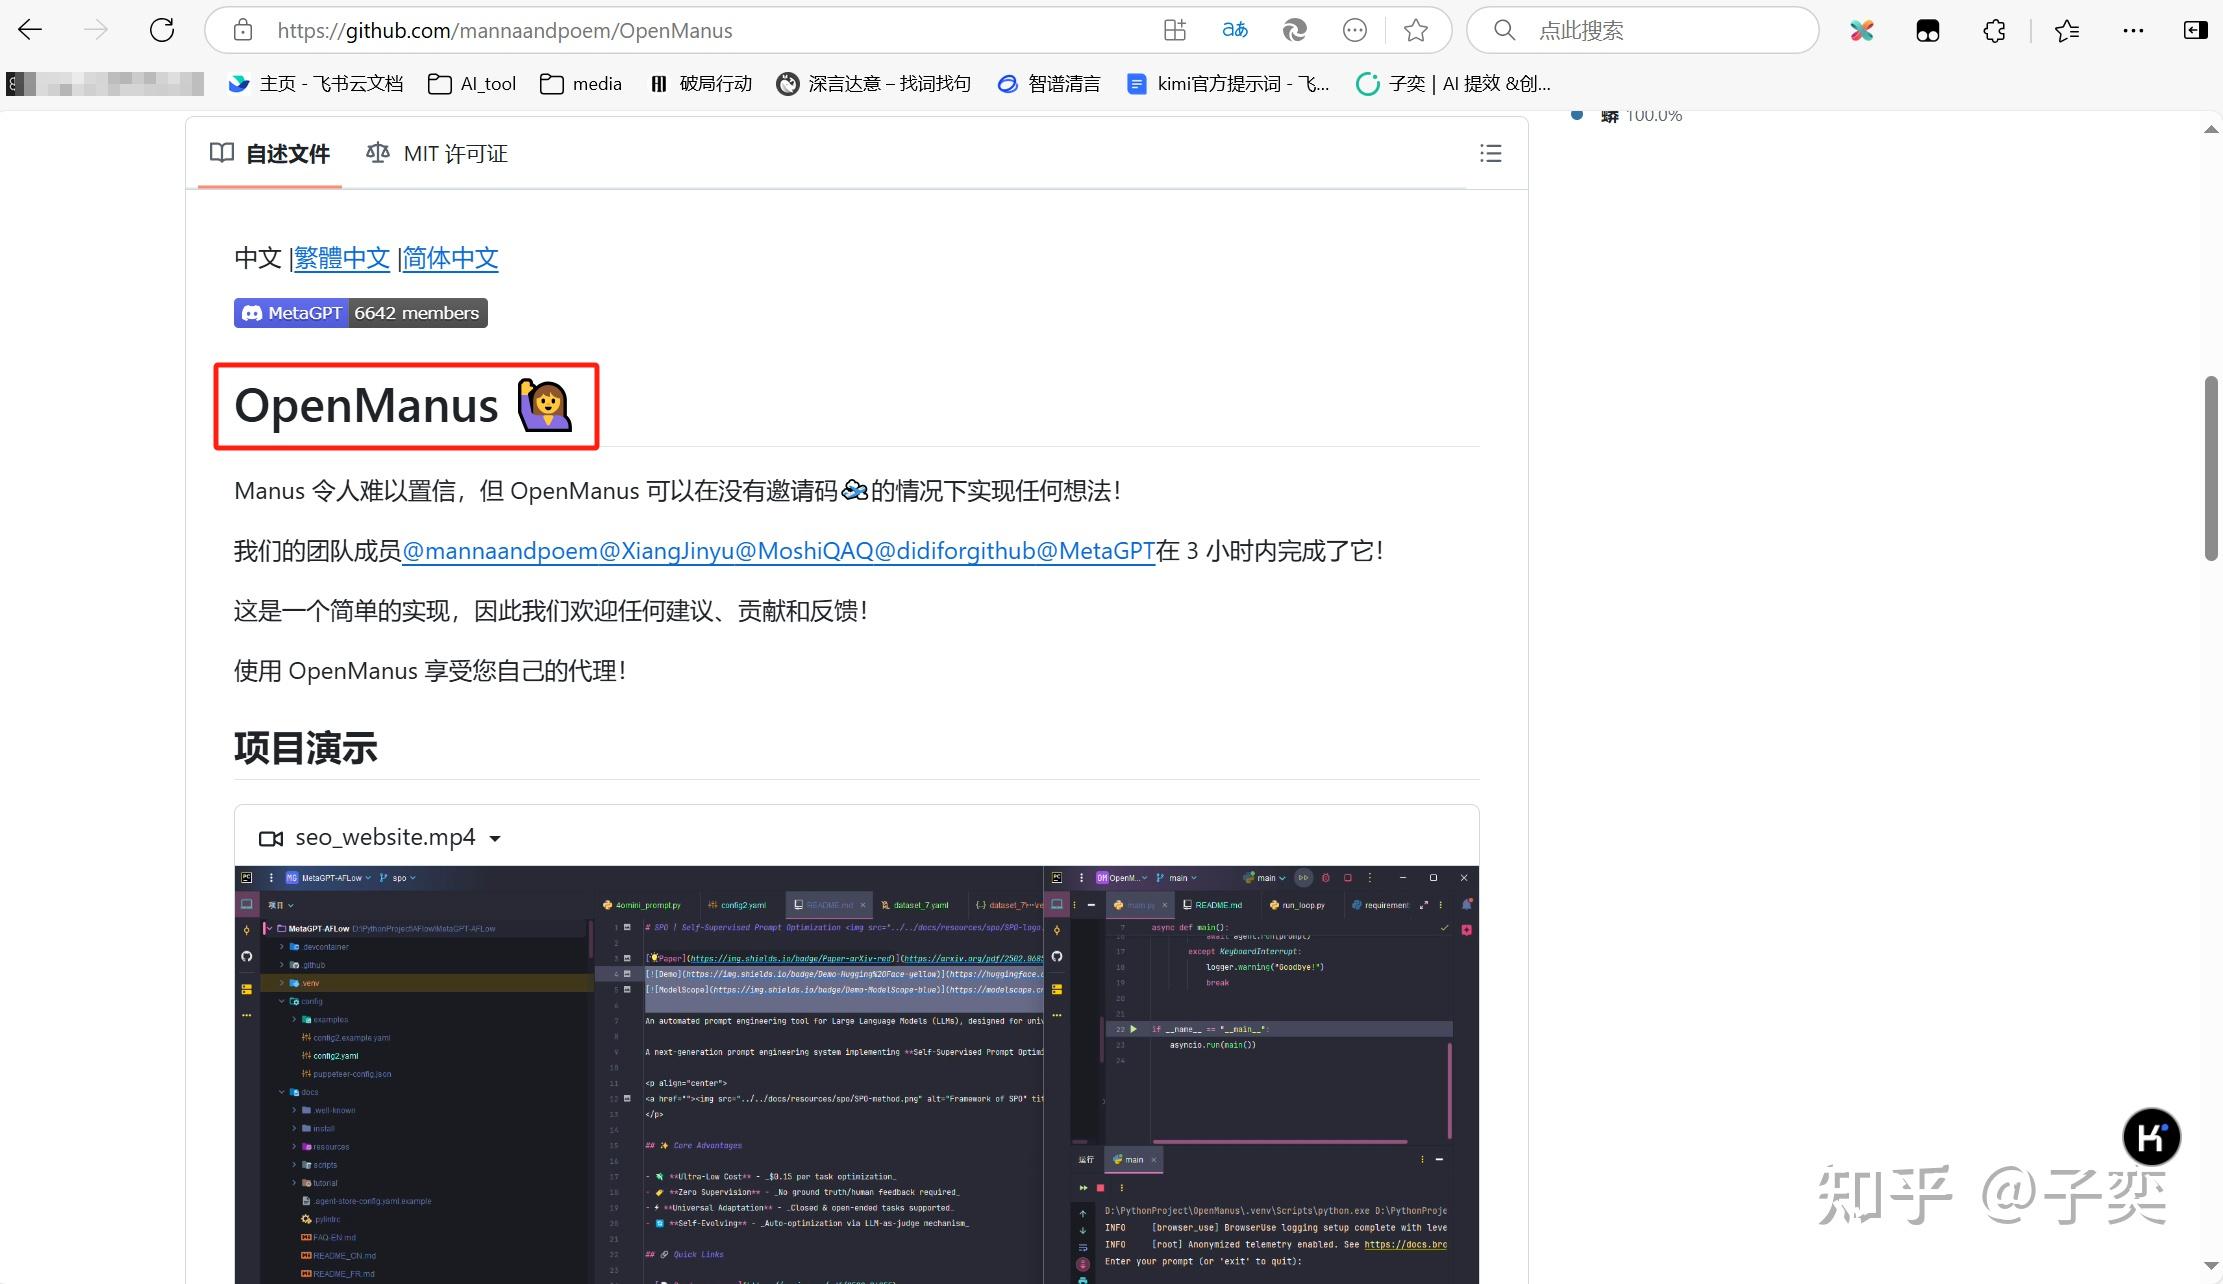This screenshot has height=1284, width=2223.
Task: Enter split screen mode
Action: tap(1174, 30)
